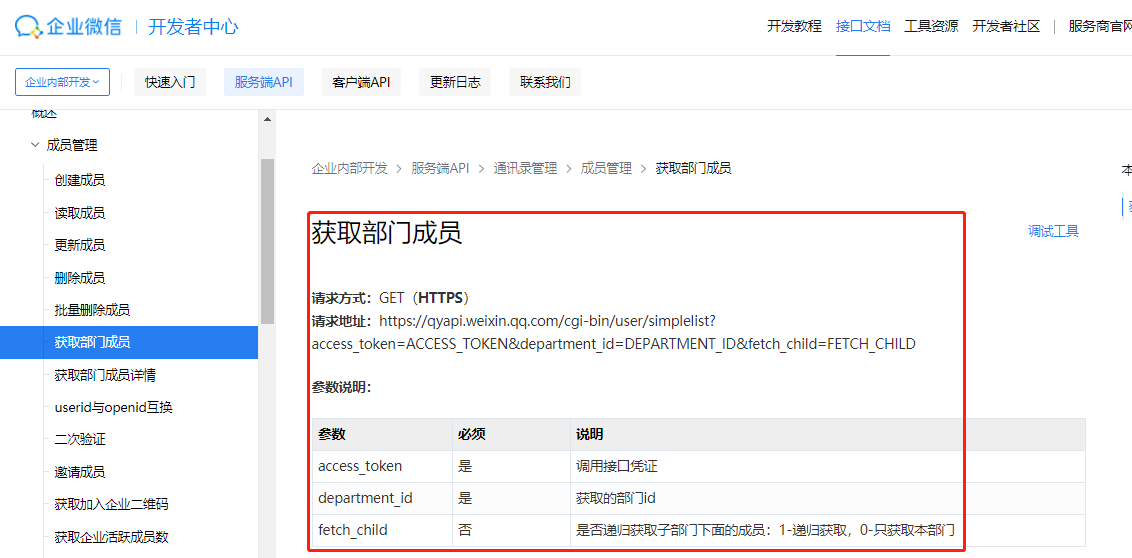
Task: Open 获取企业活跃成员数 in the sidebar
Action: pos(111,536)
